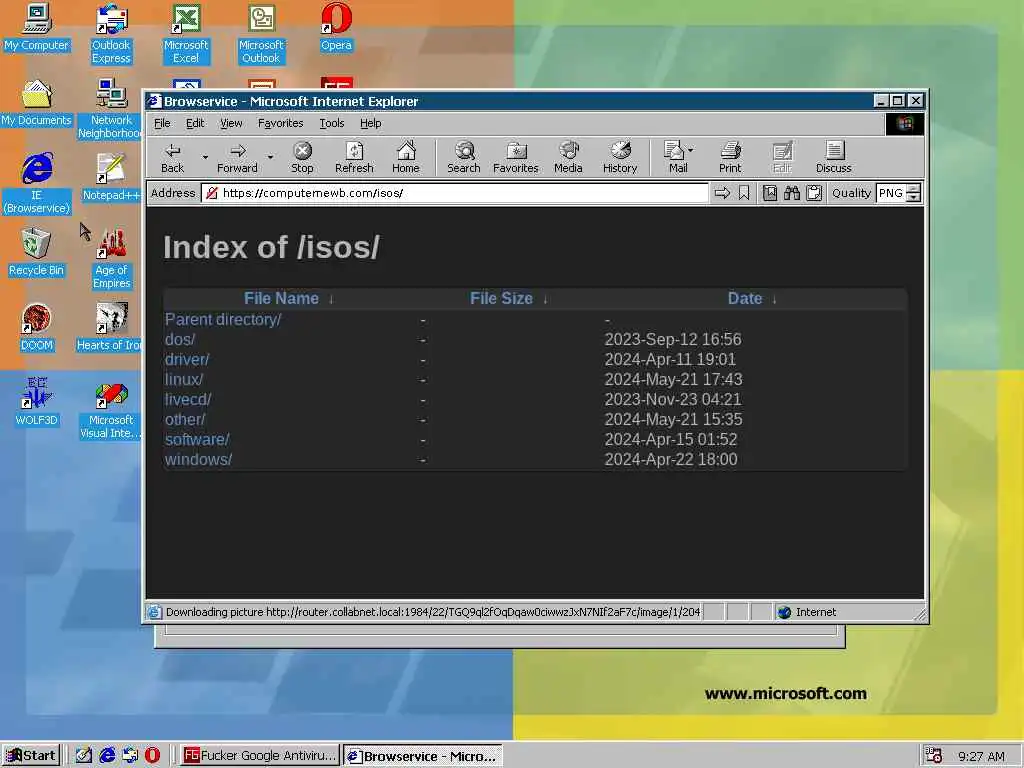This screenshot has height=768, width=1024.
Task: Click the binoculars find icon
Action: click(792, 193)
